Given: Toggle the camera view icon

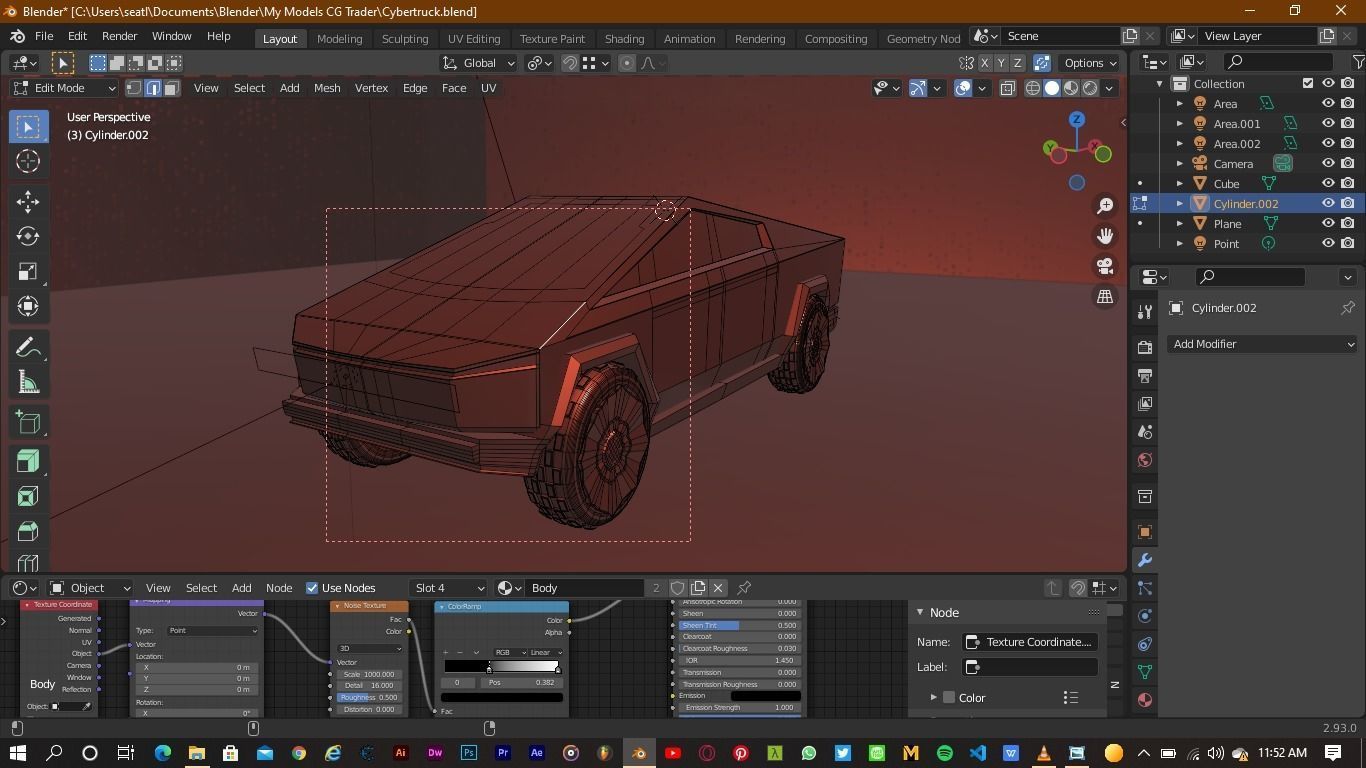Looking at the screenshot, I should pos(1105,266).
